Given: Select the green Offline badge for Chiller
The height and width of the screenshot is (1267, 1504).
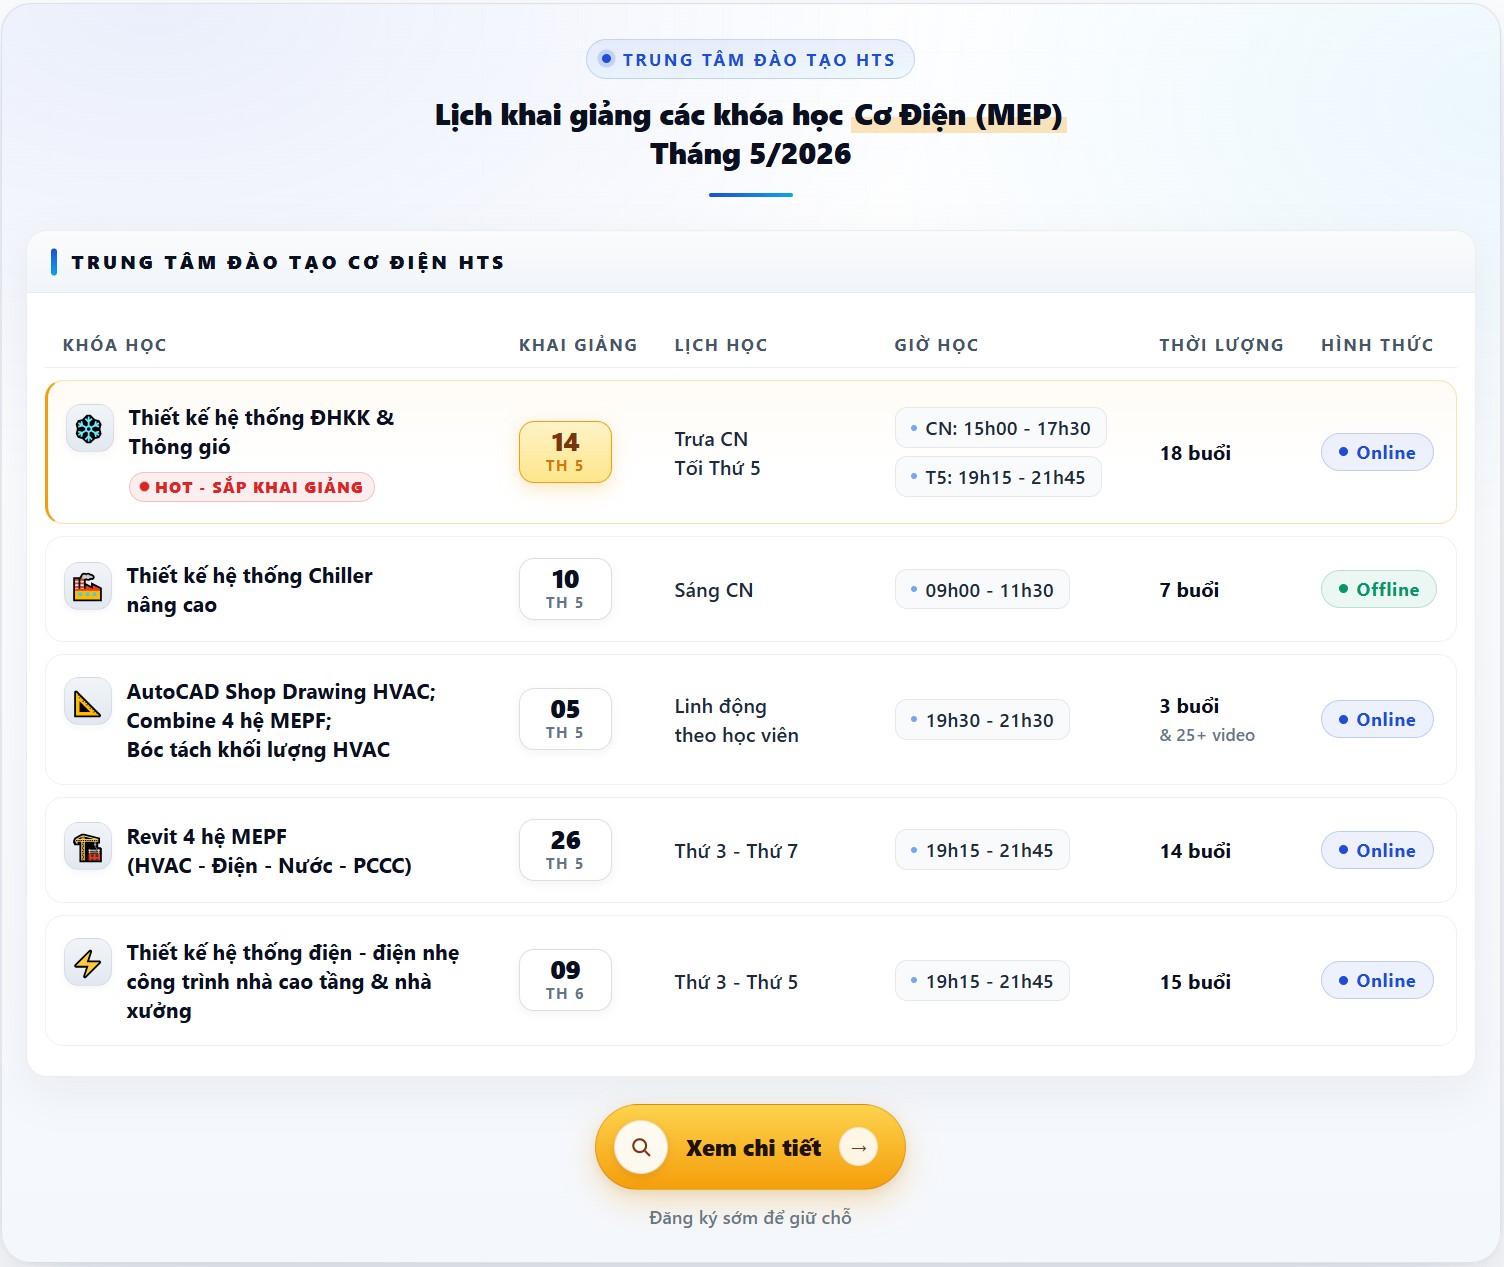Looking at the screenshot, I should pos(1378,589).
